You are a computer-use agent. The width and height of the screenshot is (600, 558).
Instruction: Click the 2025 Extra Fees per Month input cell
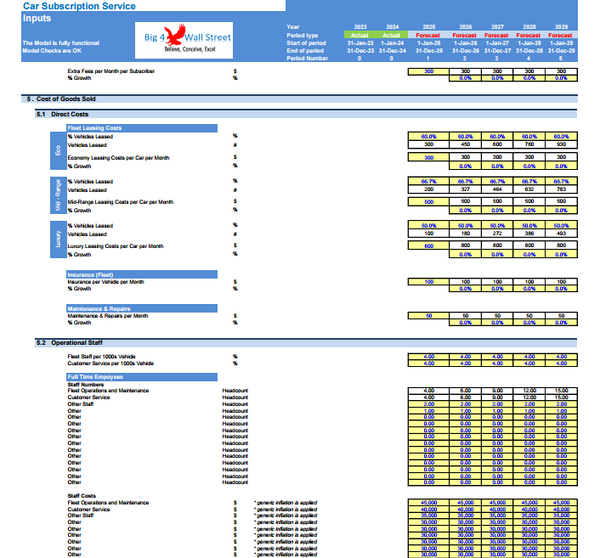428,72
